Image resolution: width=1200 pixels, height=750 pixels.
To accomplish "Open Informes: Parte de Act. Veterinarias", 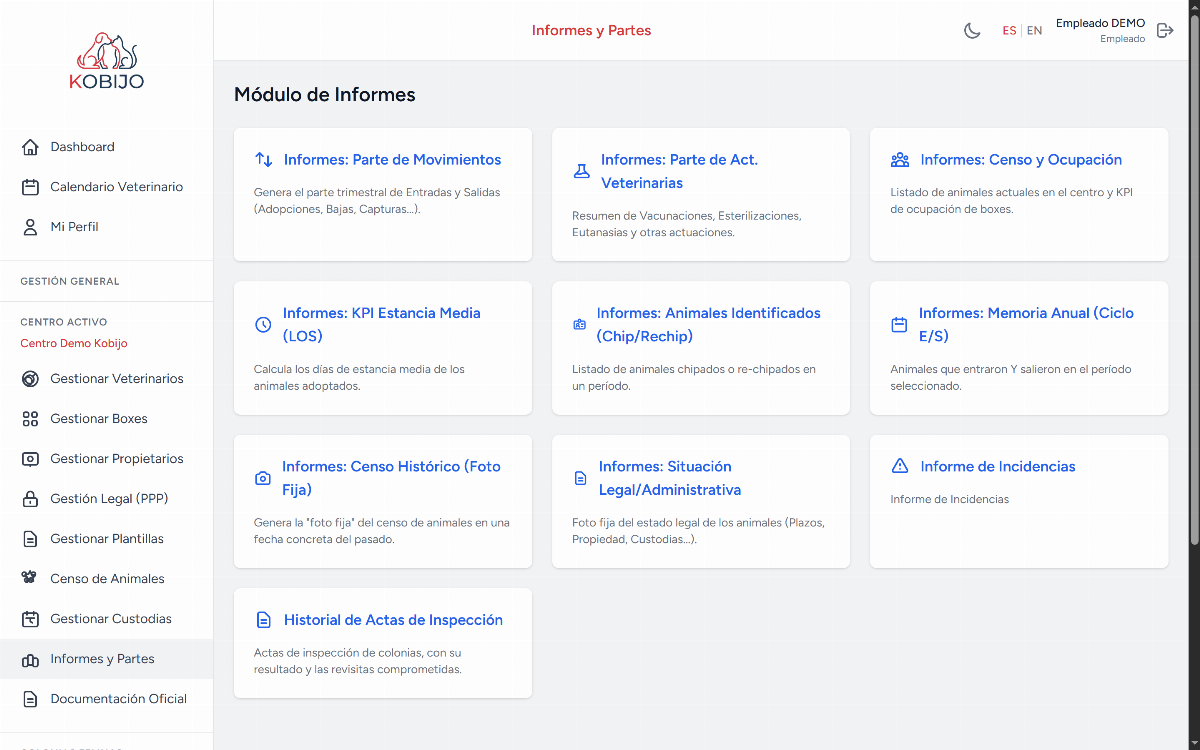I will [679, 171].
